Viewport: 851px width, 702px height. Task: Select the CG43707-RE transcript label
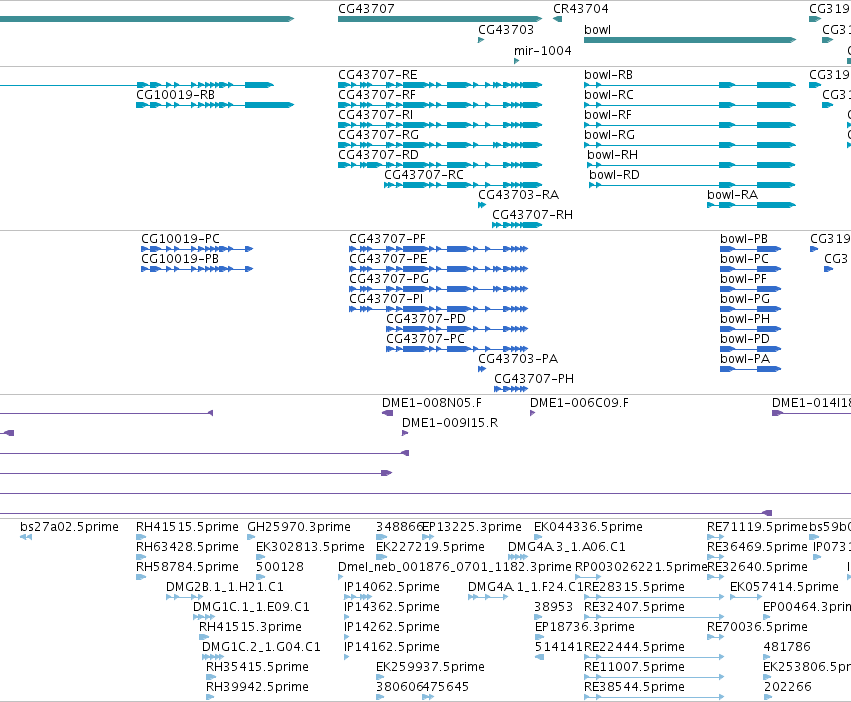click(378, 75)
